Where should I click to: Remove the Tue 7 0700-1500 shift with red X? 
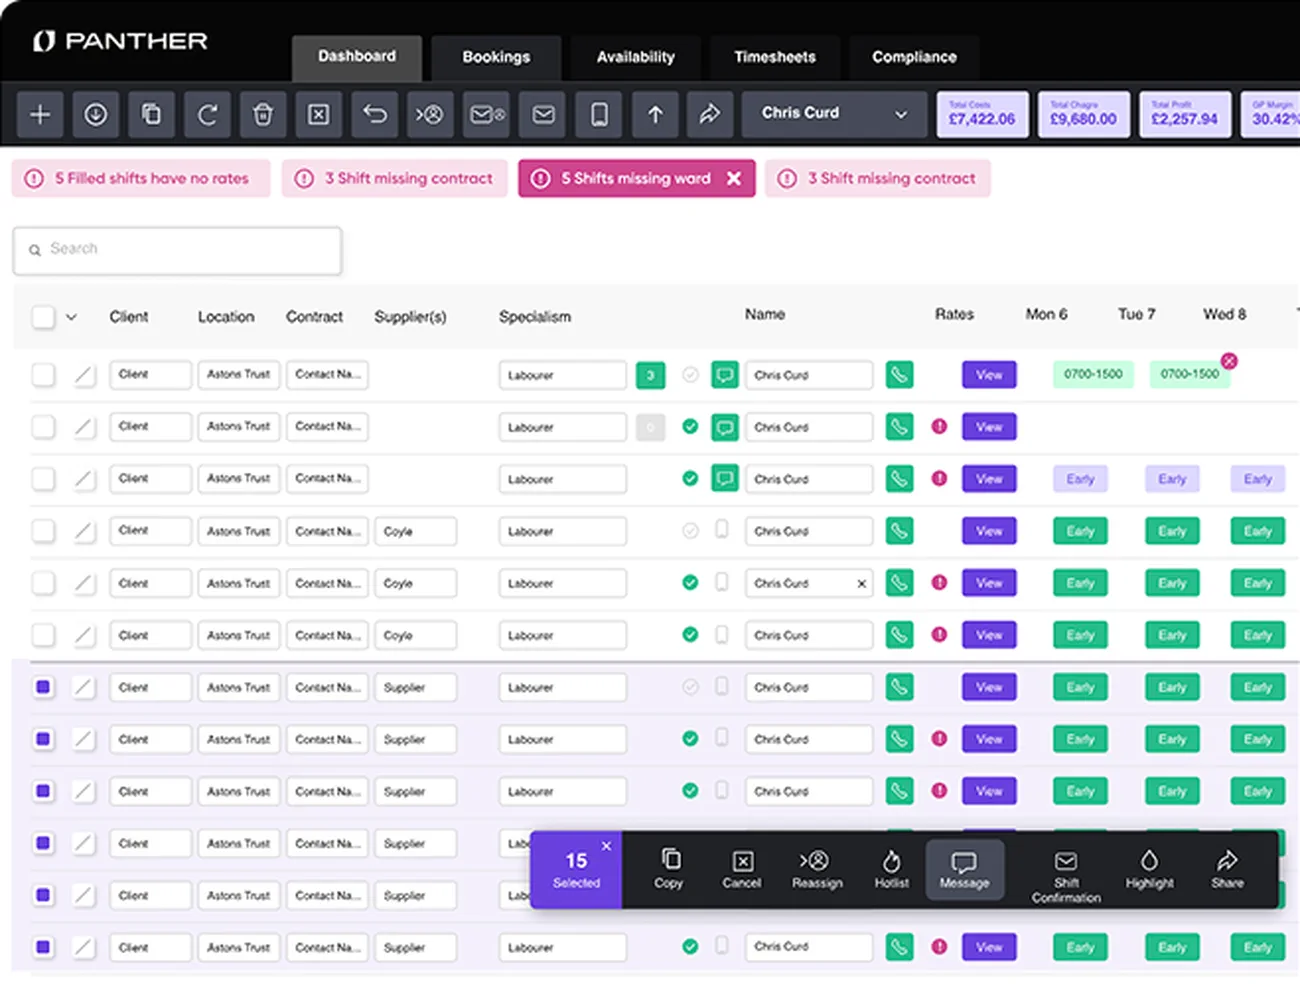coord(1229,361)
